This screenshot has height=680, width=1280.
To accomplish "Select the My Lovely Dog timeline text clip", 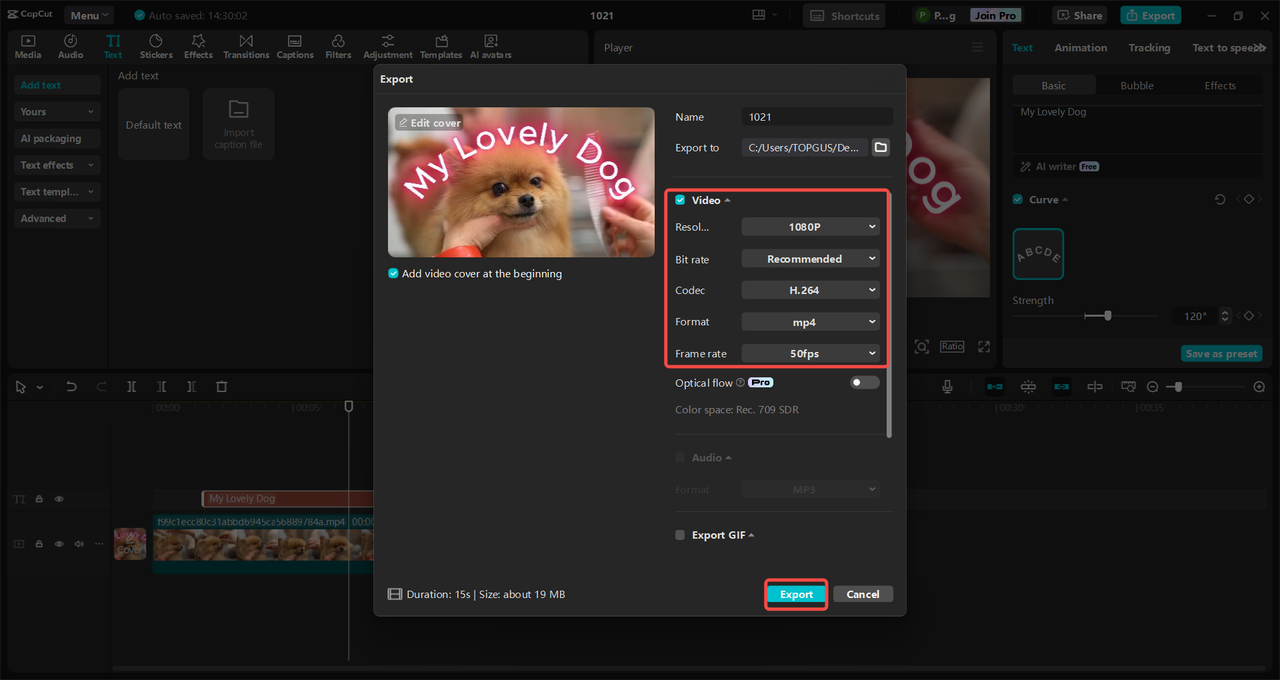I will point(289,499).
